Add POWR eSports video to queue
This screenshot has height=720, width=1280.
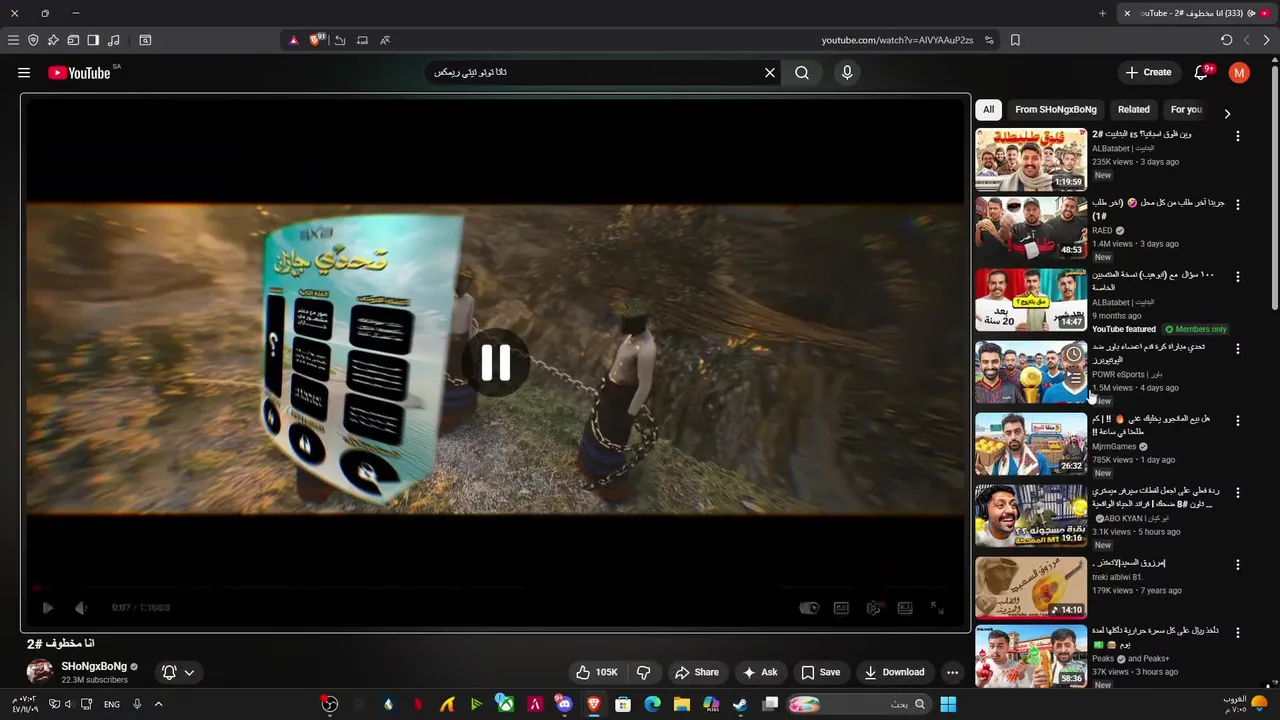(x=1074, y=378)
